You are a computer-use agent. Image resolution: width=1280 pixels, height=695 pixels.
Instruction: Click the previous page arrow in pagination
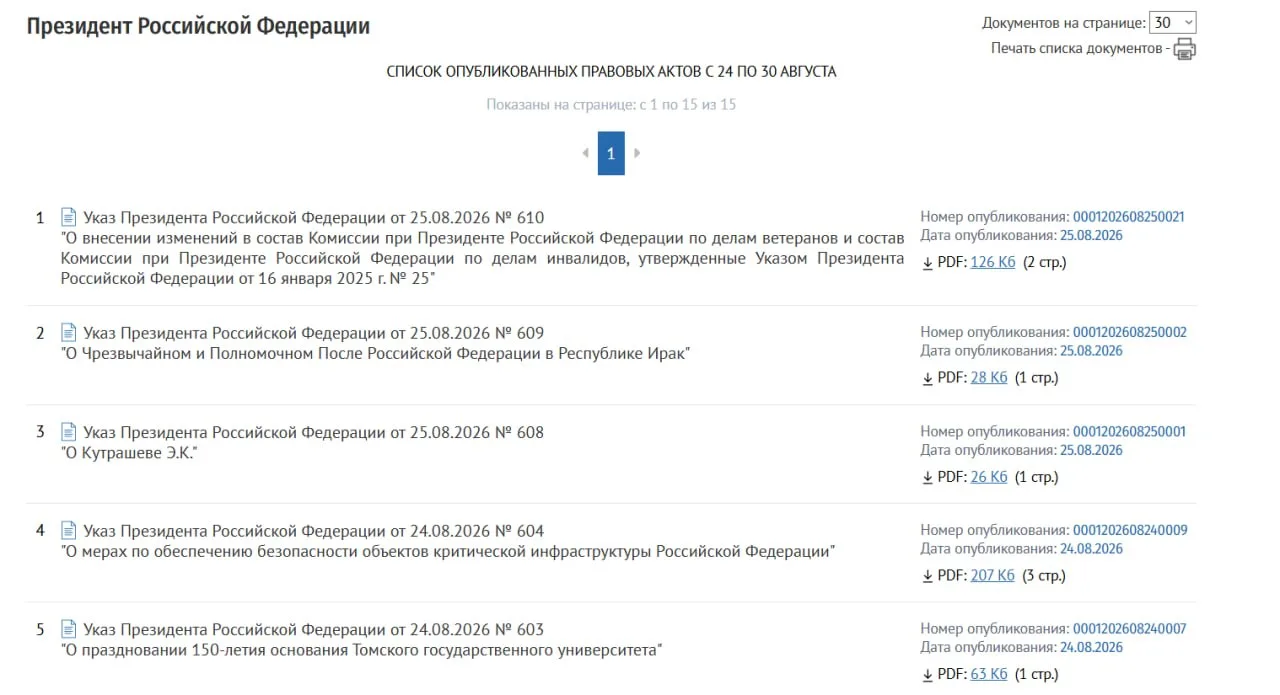click(585, 153)
